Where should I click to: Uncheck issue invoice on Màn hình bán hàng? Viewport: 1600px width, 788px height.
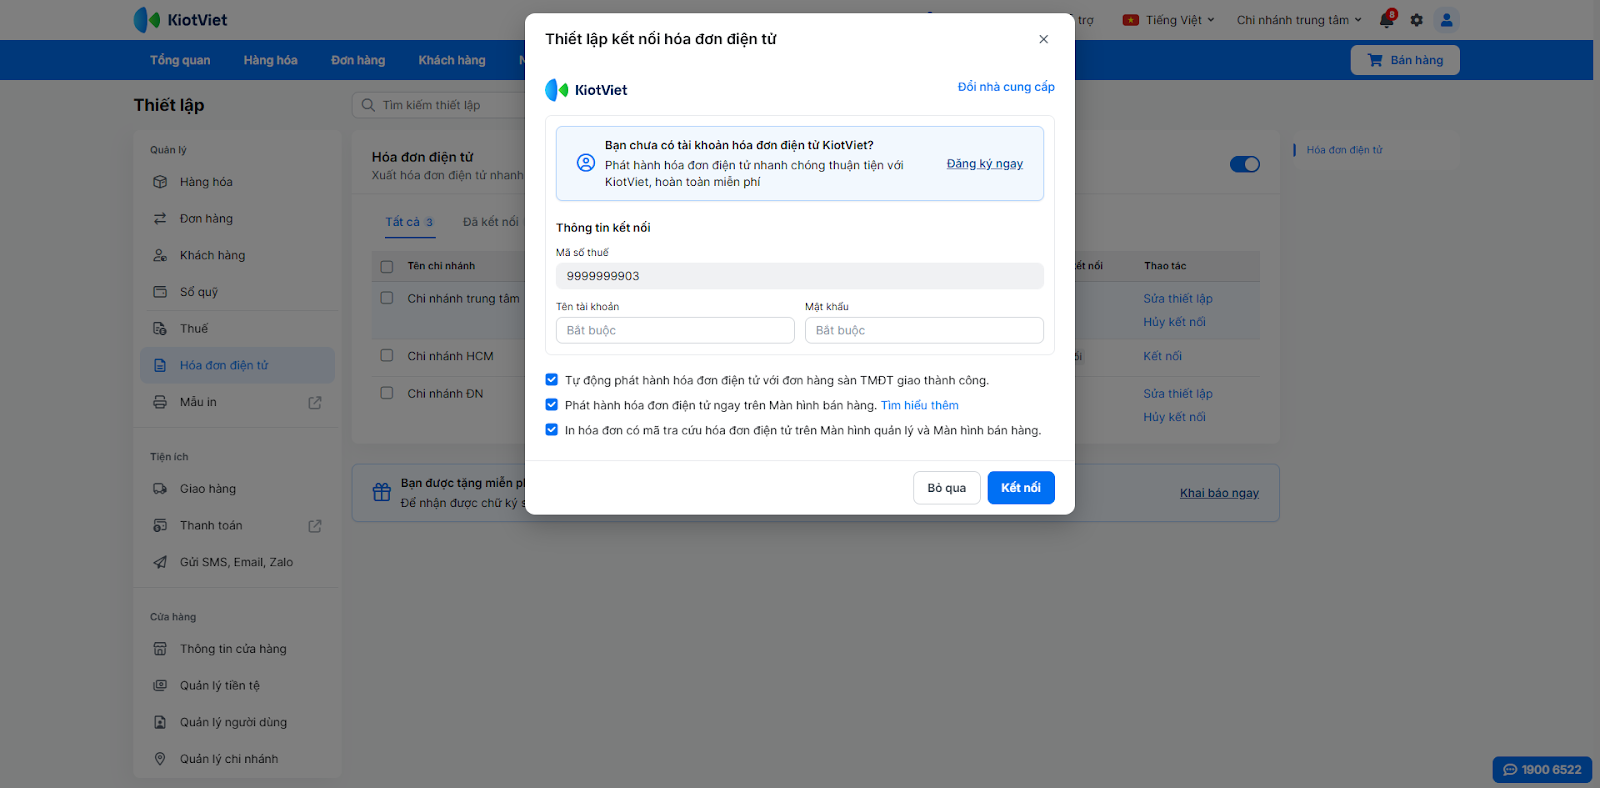click(552, 405)
